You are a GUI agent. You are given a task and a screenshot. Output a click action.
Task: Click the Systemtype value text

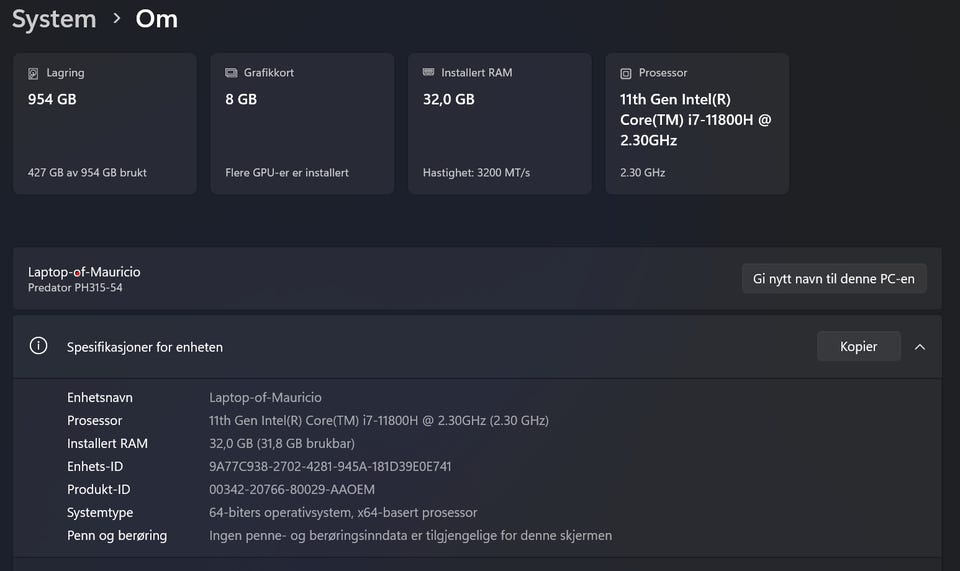[343, 512]
